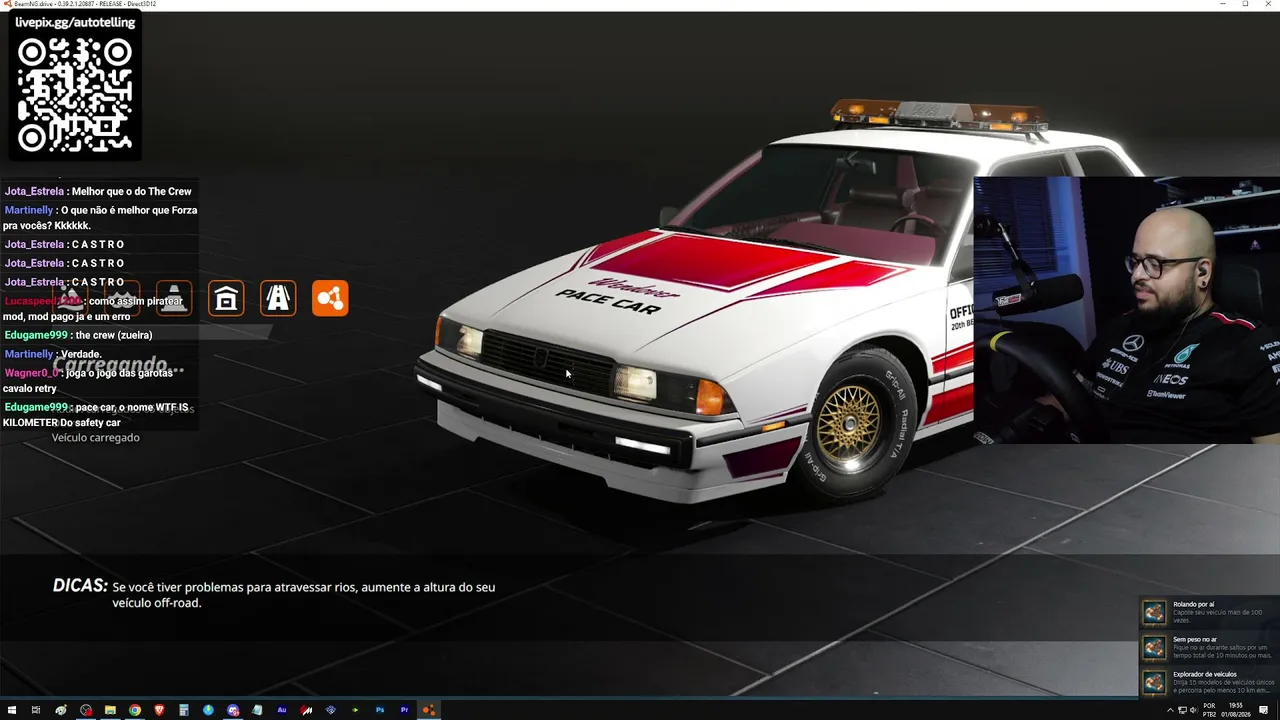
Task: Click the "joga o jogo das garotas" chat message
Action: coord(89,380)
